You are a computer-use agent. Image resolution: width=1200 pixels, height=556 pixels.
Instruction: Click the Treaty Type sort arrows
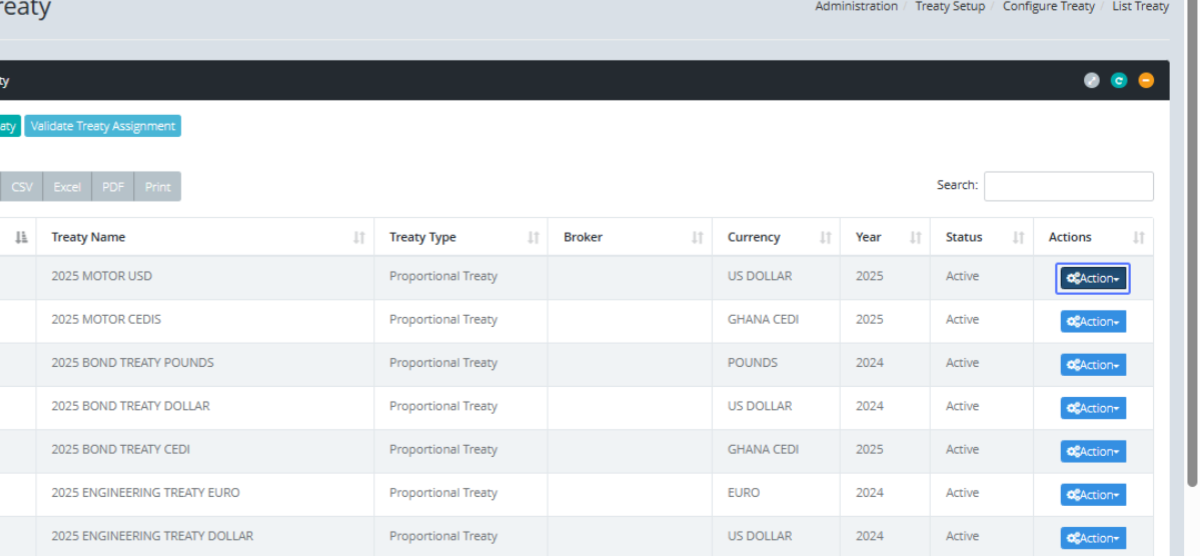tap(533, 238)
